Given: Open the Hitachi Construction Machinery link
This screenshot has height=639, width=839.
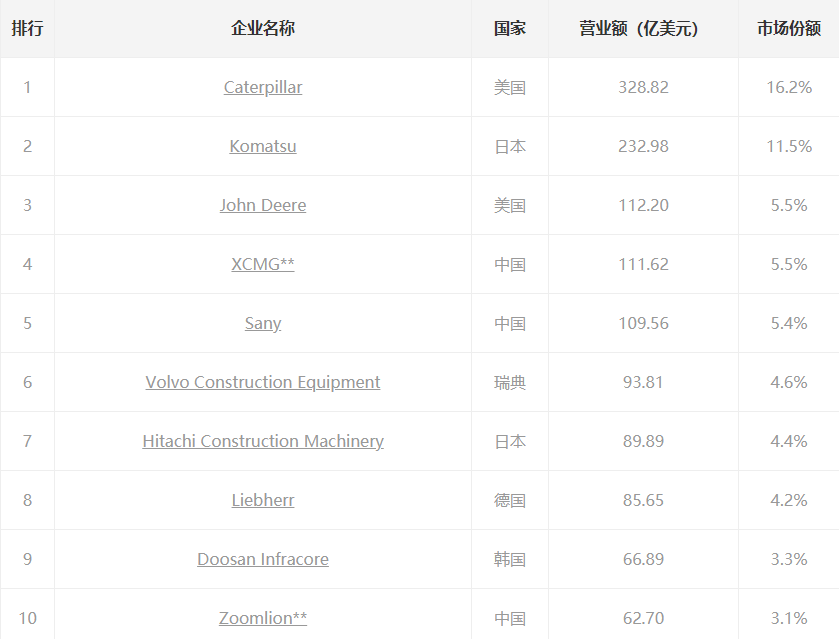Looking at the screenshot, I should [x=263, y=441].
